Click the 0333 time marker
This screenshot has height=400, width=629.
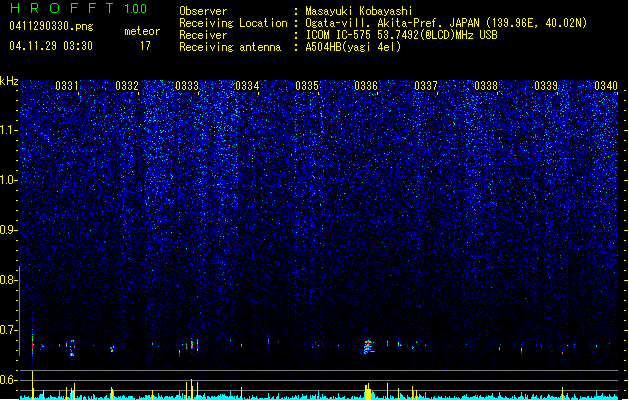[x=187, y=86]
